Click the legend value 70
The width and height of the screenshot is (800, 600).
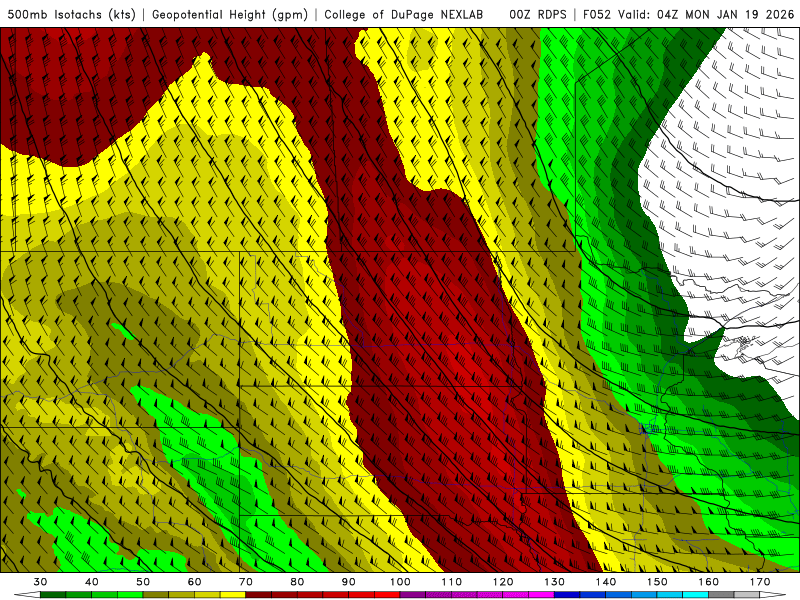246,582
